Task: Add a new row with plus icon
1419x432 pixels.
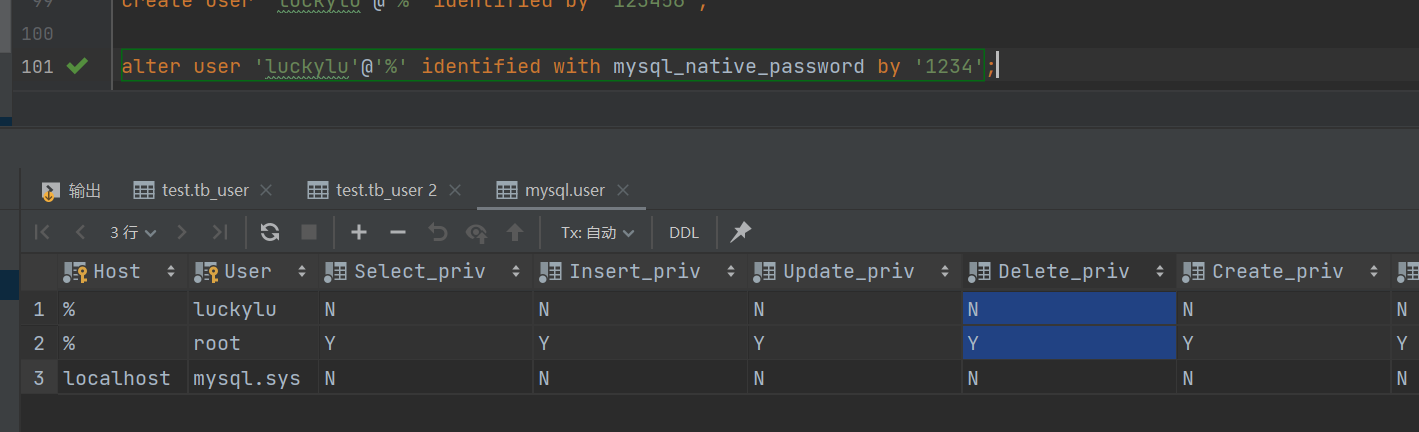Action: (x=359, y=232)
